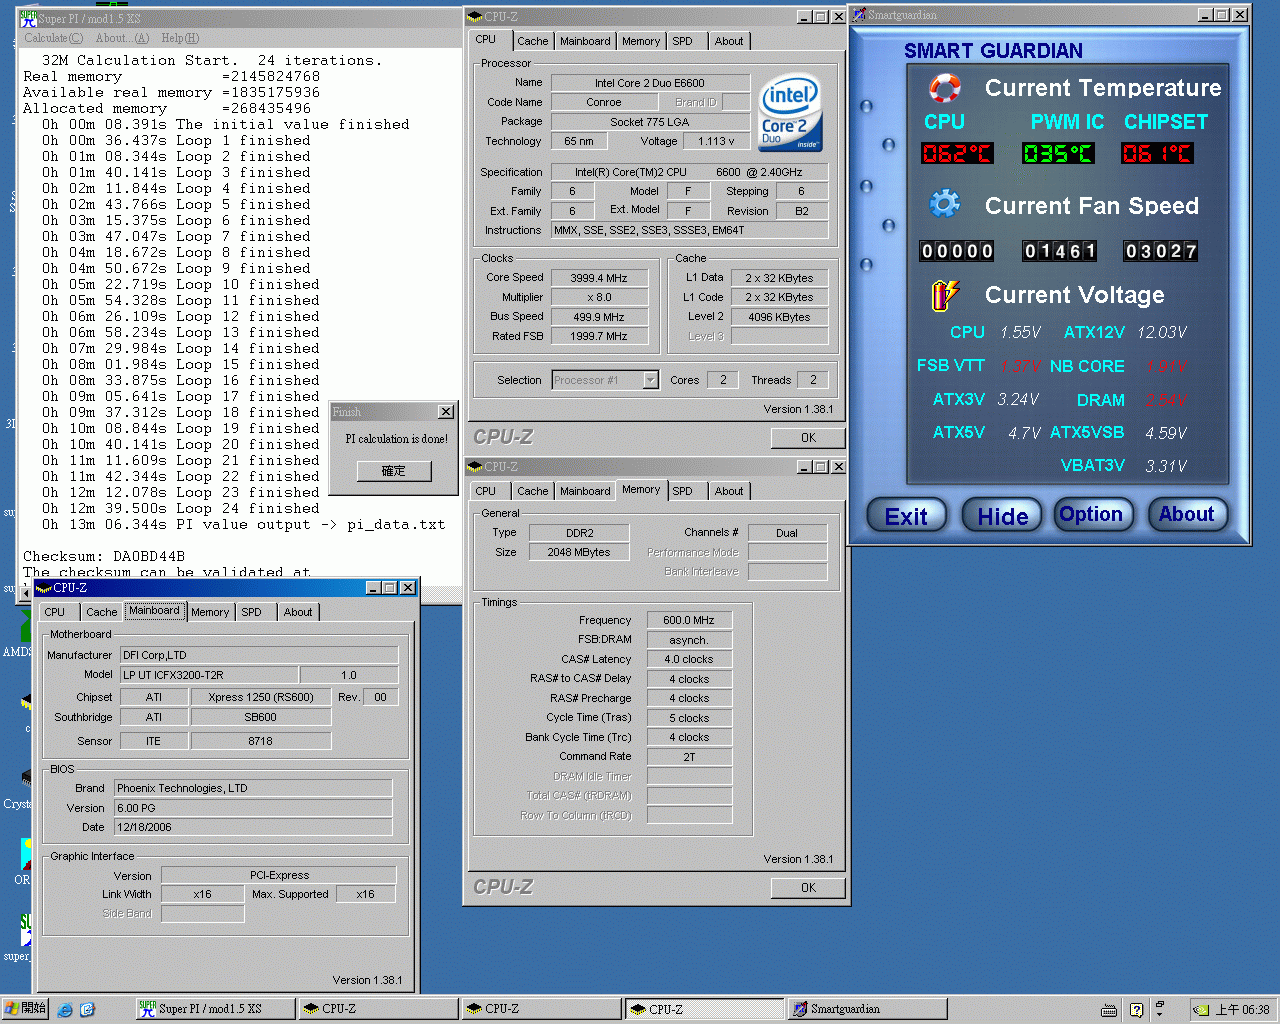The height and width of the screenshot is (1024, 1280).
Task: Click the Option button in Smartguardian
Action: click(1092, 515)
